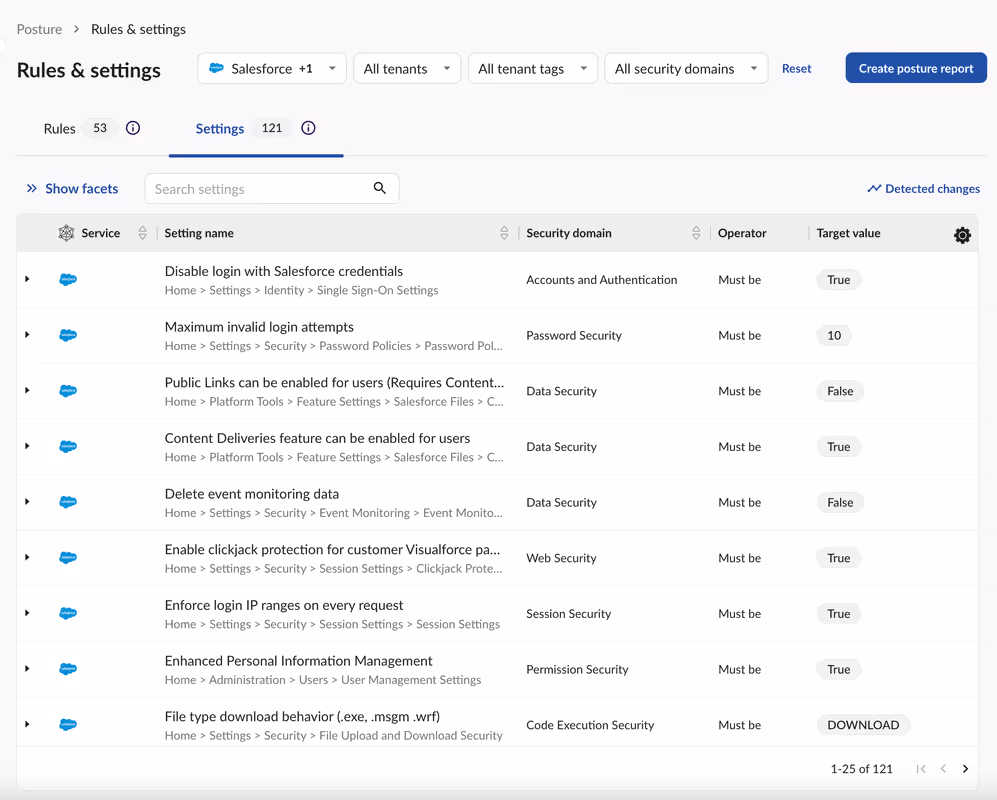Open the table column settings gear
This screenshot has height=800, width=997.
tap(962, 235)
